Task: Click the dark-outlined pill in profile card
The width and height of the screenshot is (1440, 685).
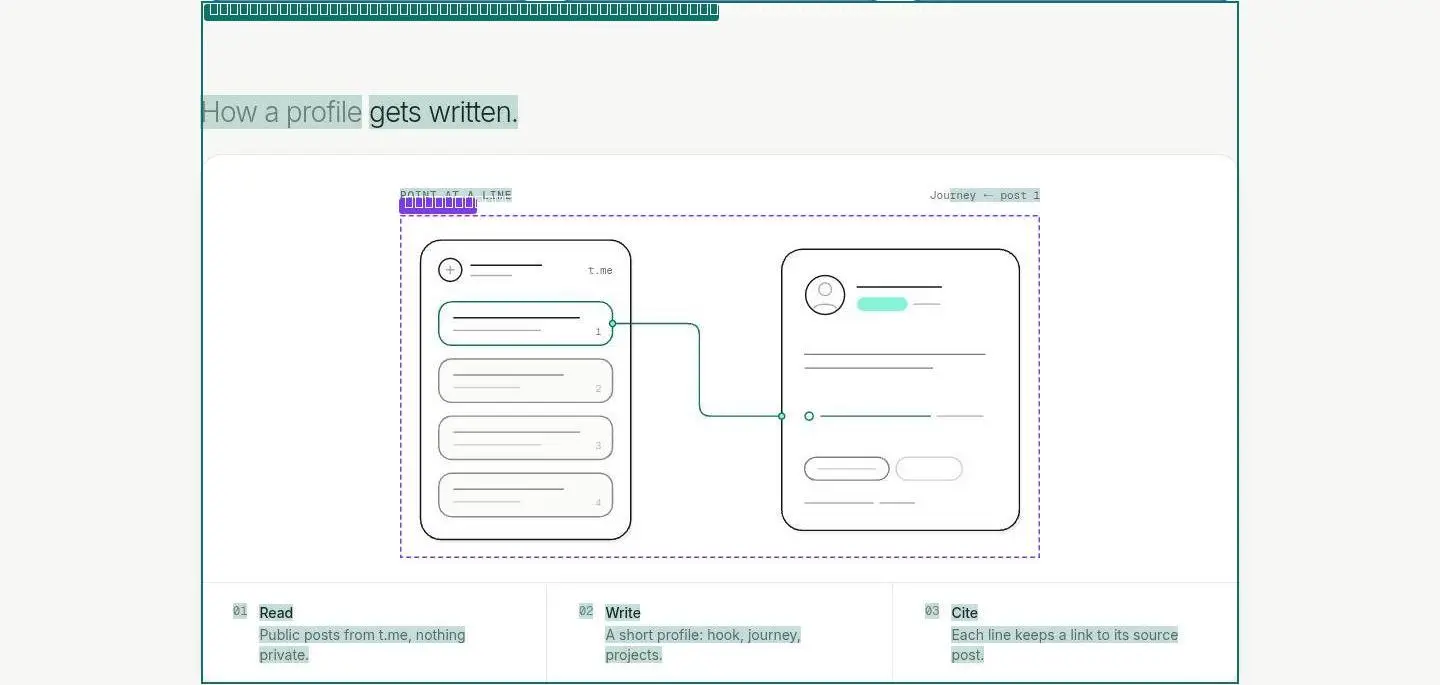Action: pos(847,469)
